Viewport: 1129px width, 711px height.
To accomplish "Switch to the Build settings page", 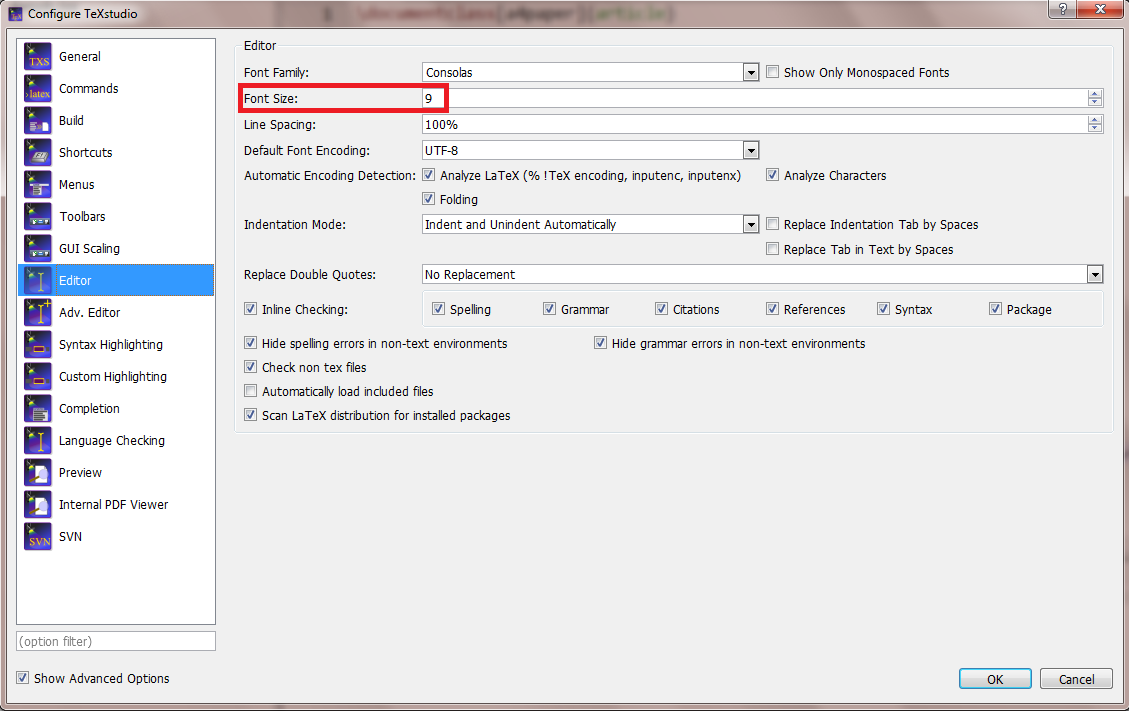I will click(116, 120).
